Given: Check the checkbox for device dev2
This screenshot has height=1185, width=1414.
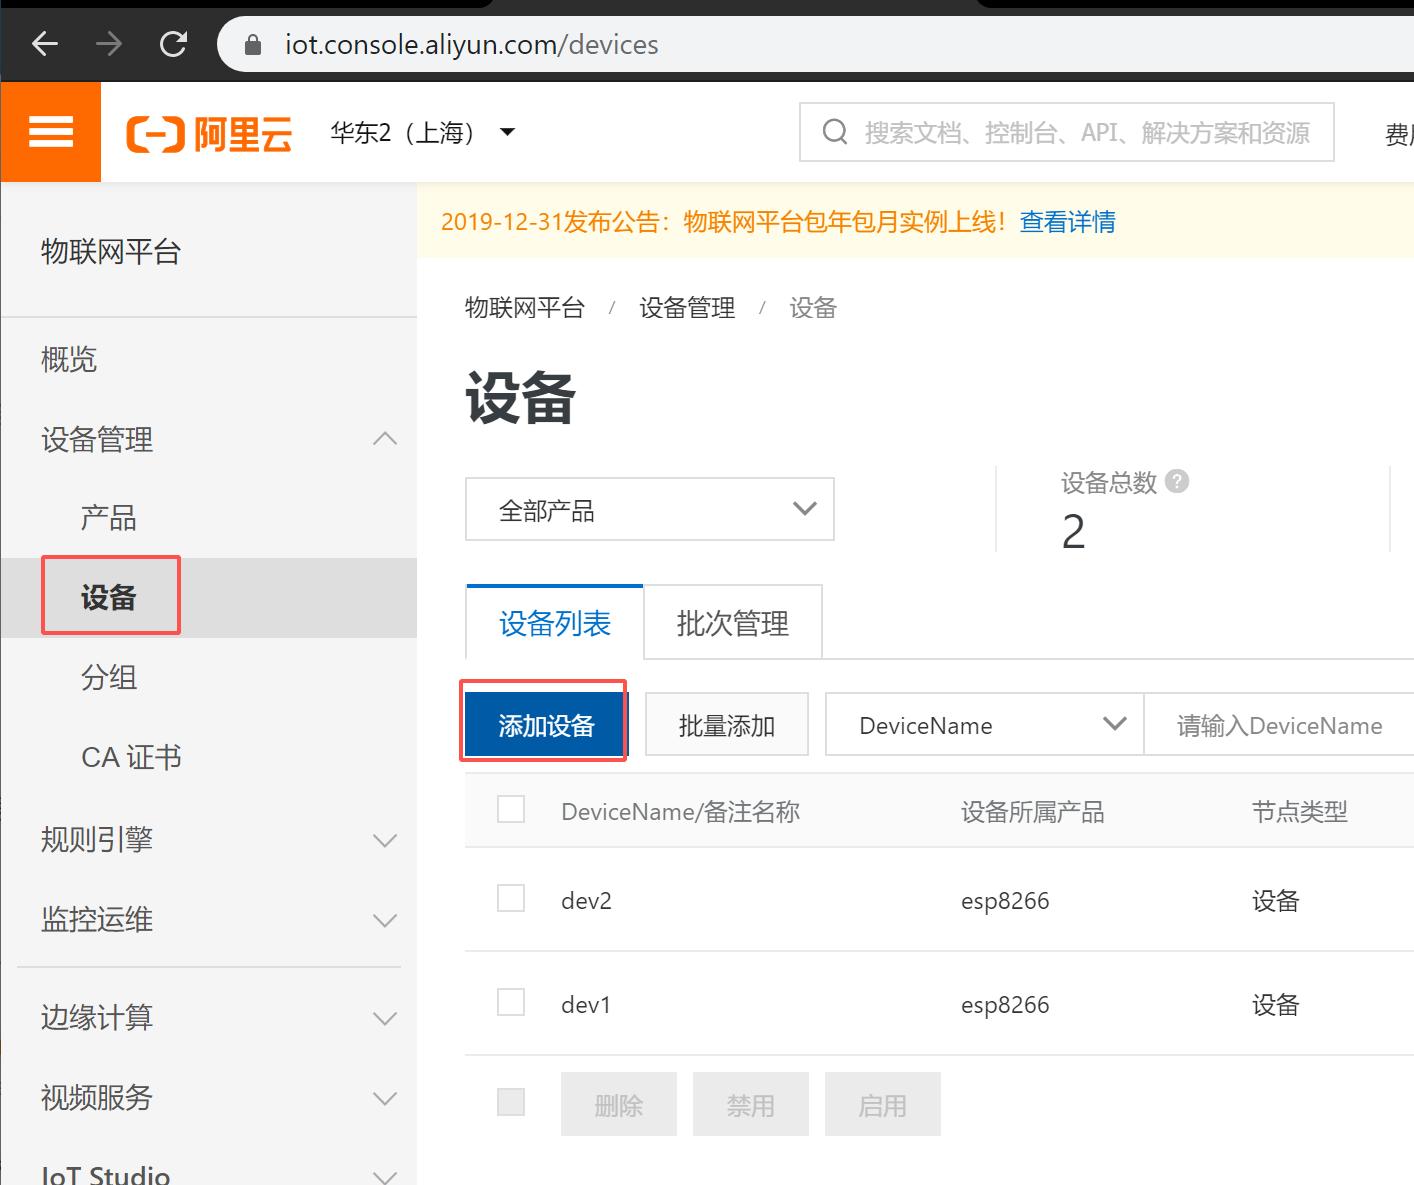Looking at the screenshot, I should click(x=510, y=898).
